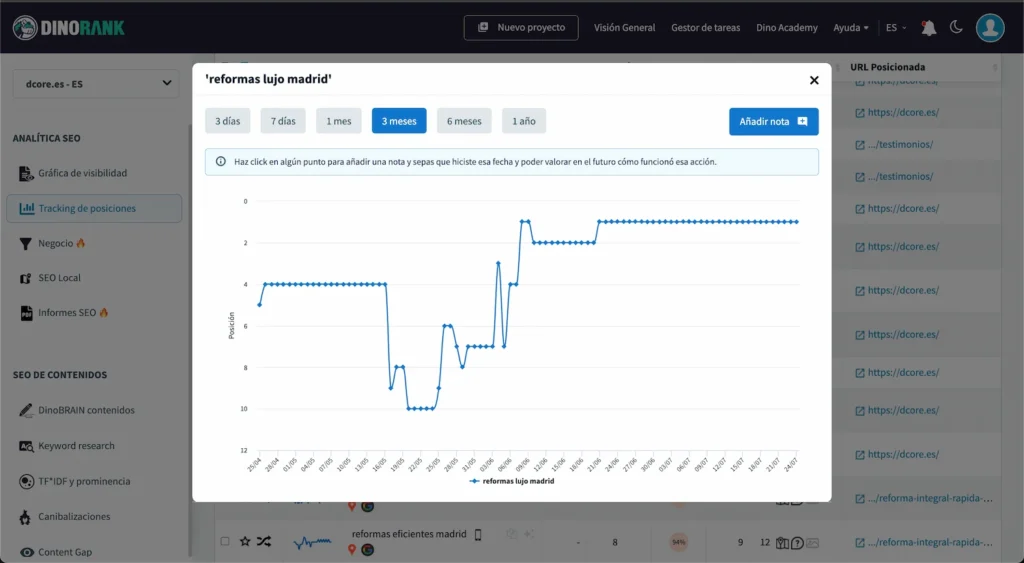Switch the chart range to 7 días

[x=283, y=121]
